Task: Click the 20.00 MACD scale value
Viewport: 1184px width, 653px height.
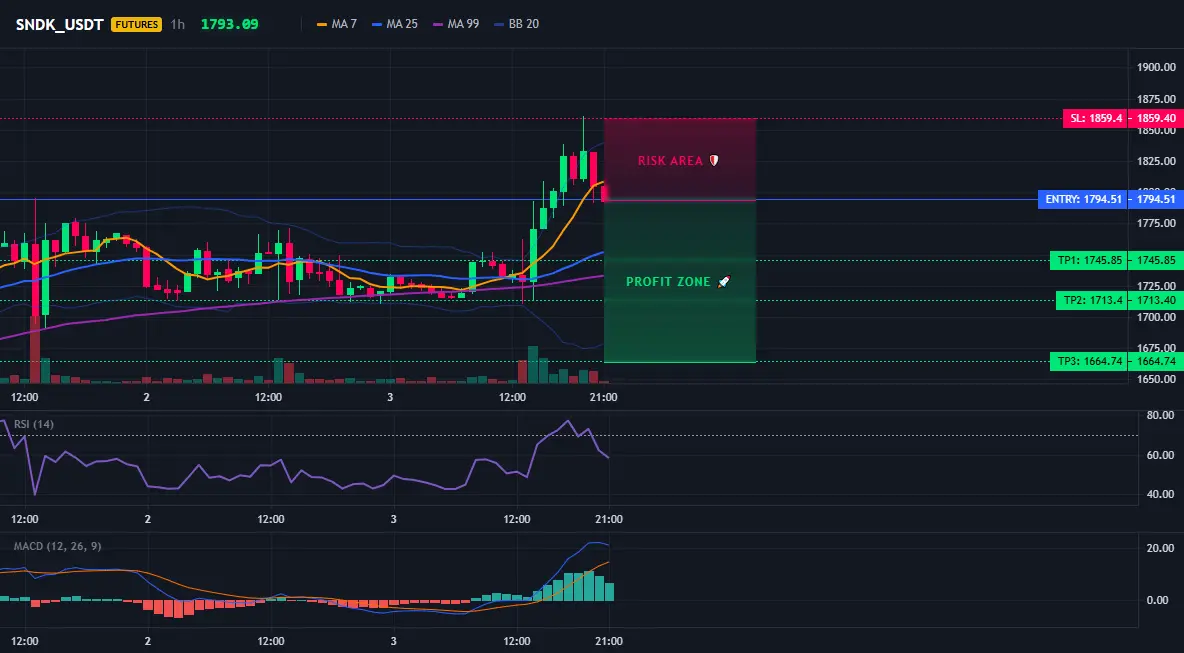Action: coord(1161,548)
